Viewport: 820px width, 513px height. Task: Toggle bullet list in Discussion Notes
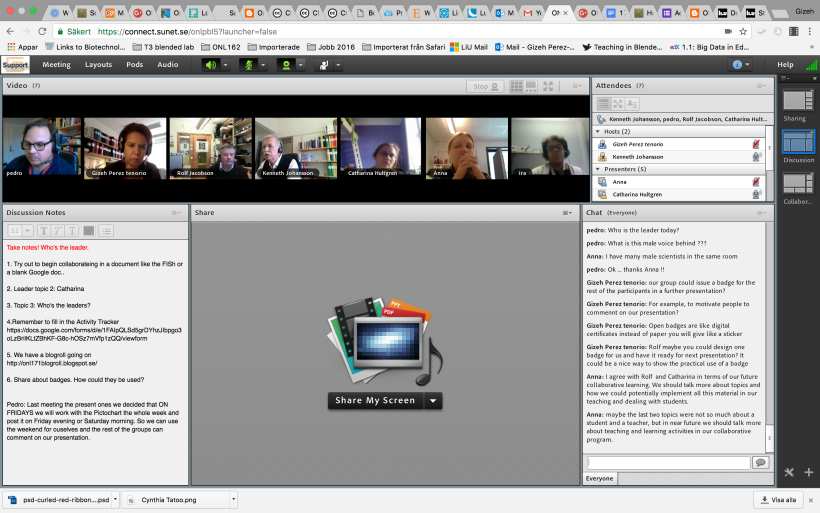(x=106, y=231)
